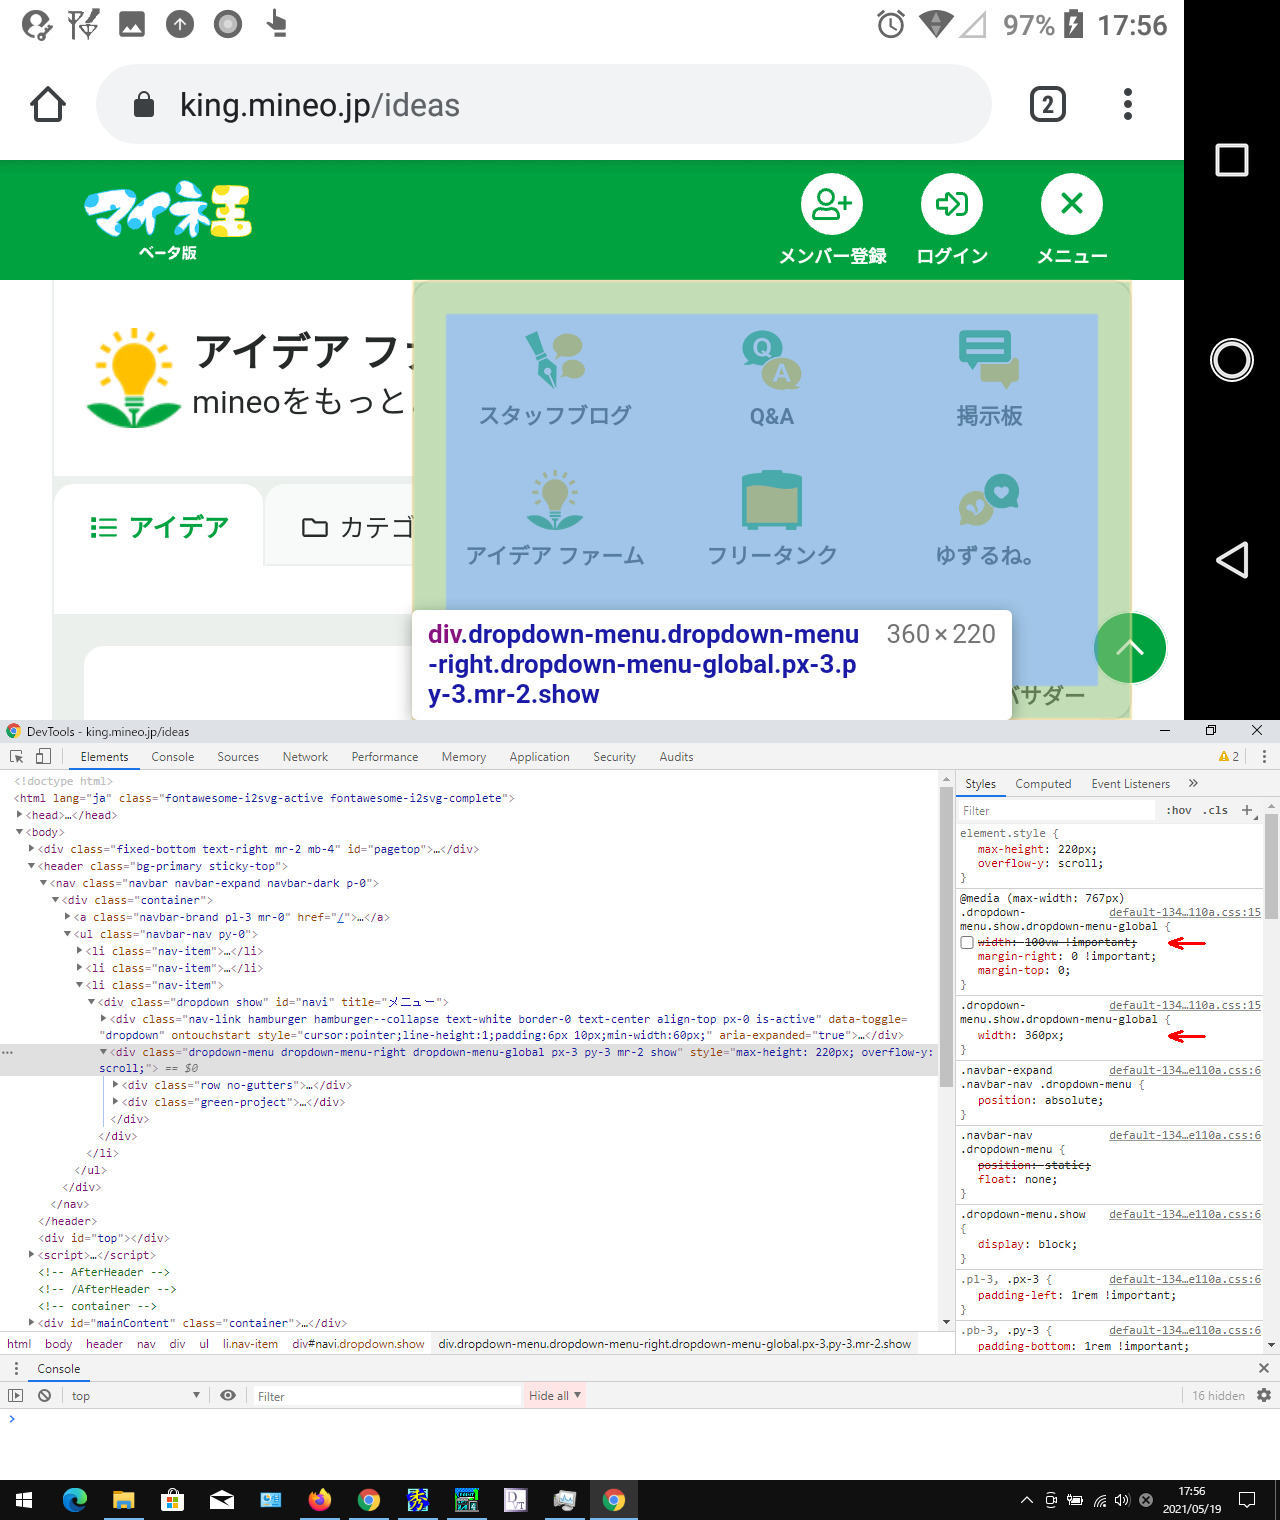Open Firefox from the Windows taskbar
1280x1520 pixels.
[320, 1500]
